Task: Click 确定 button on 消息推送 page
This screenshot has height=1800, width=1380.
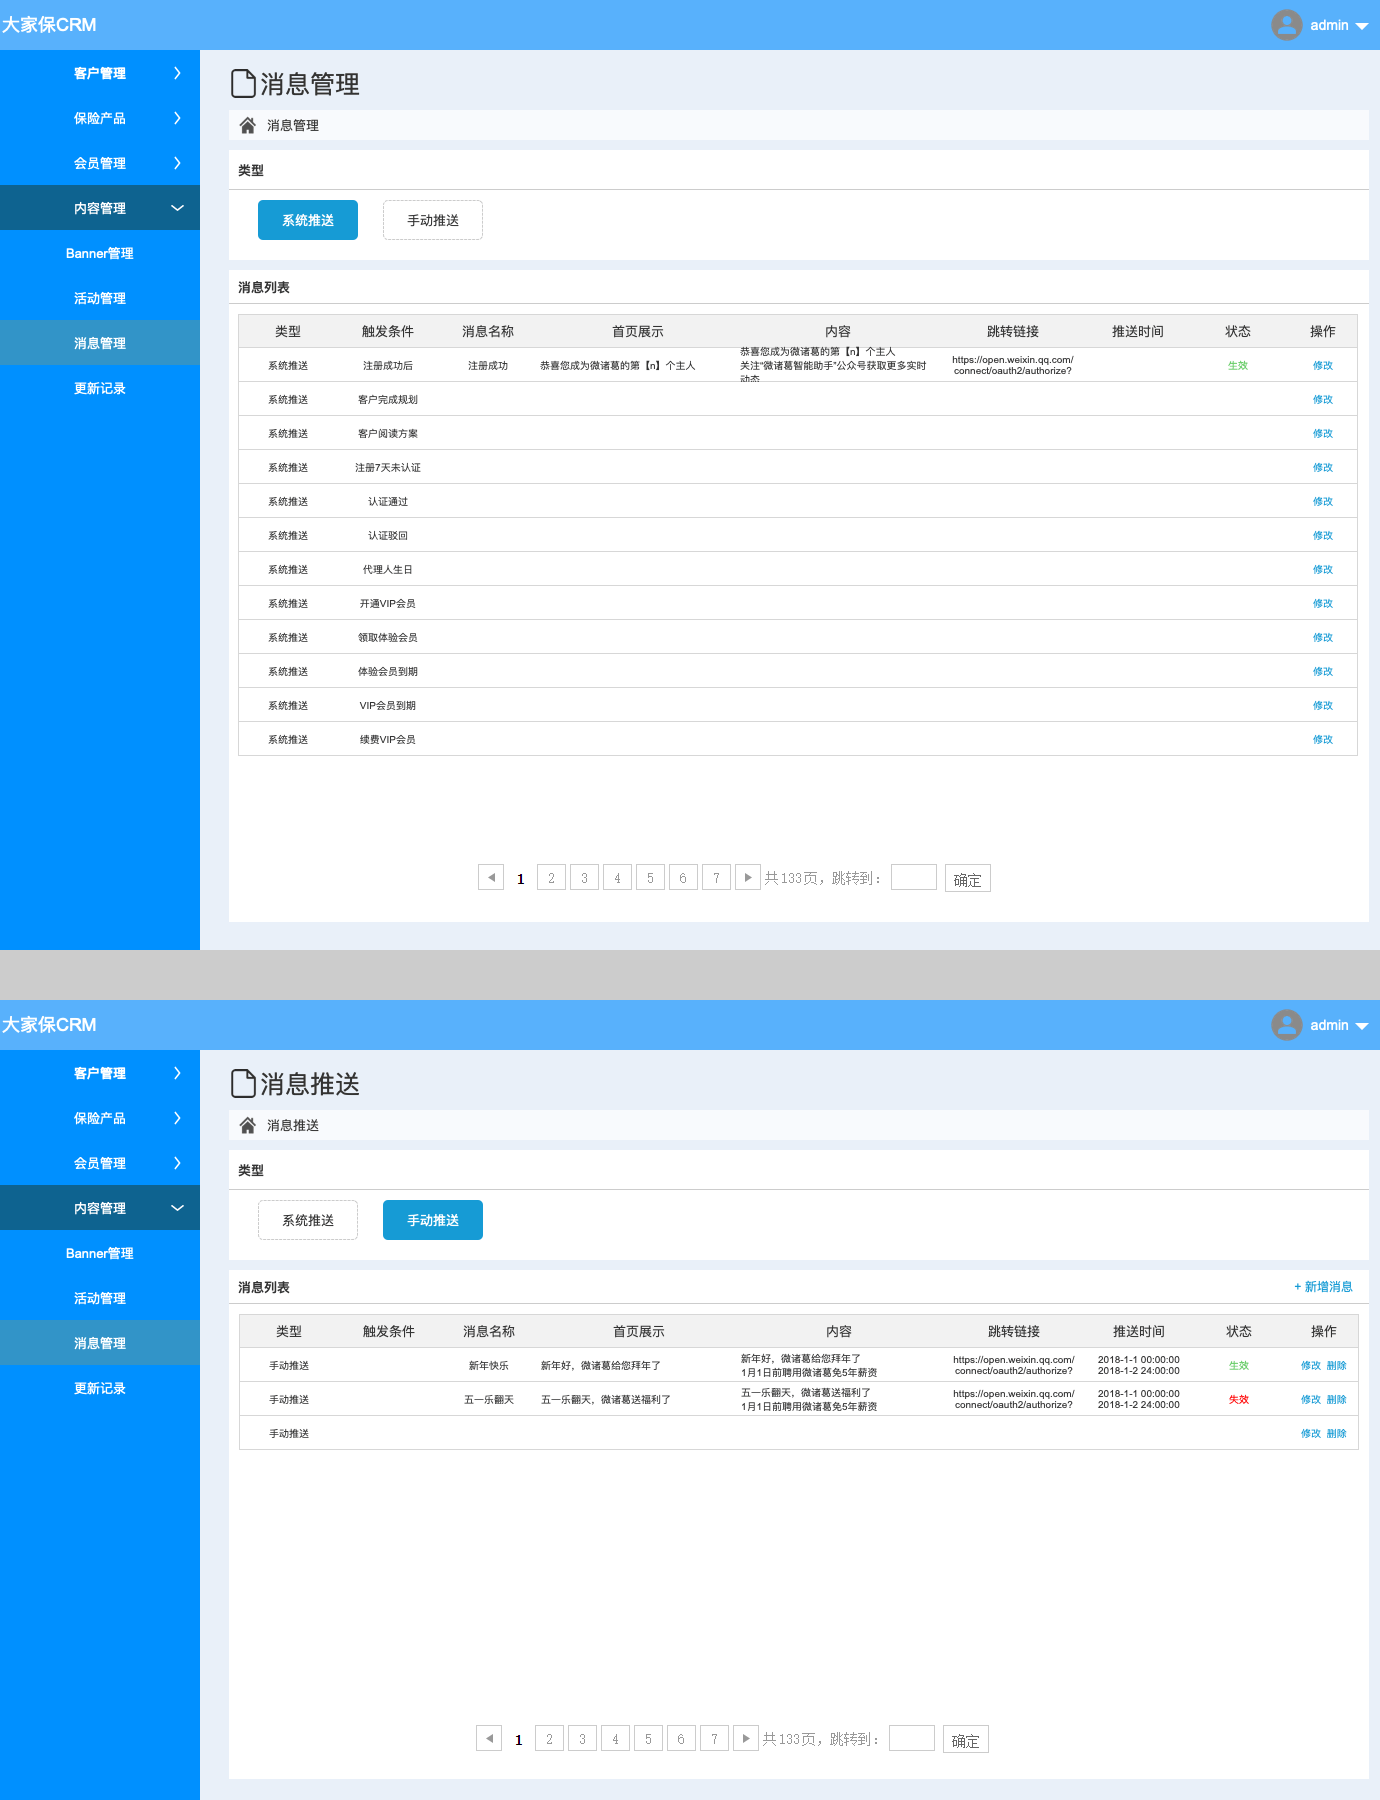Action: (966, 1740)
